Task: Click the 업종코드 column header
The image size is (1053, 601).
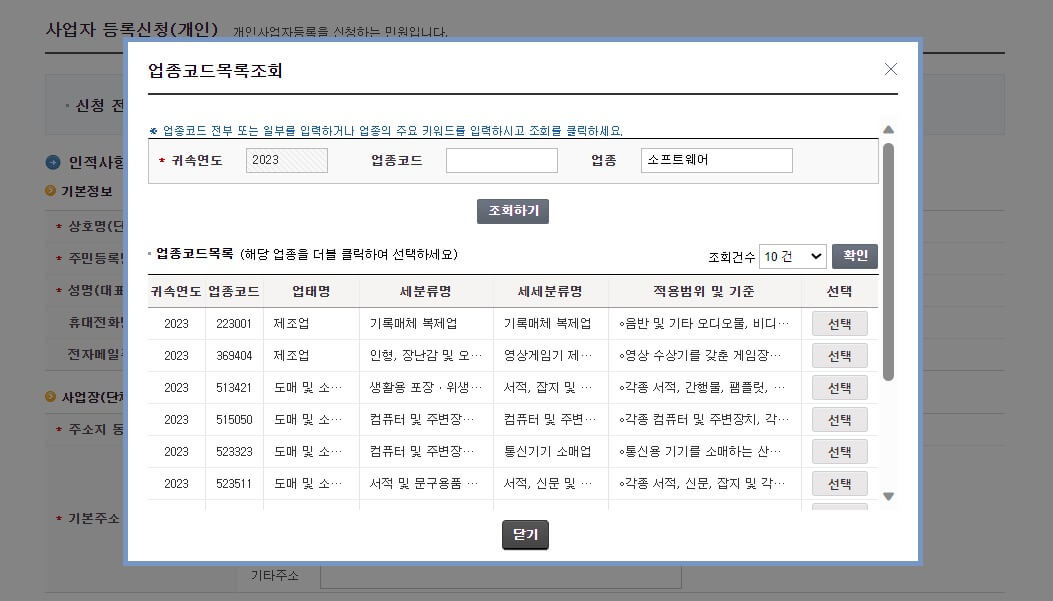Action: tap(234, 292)
